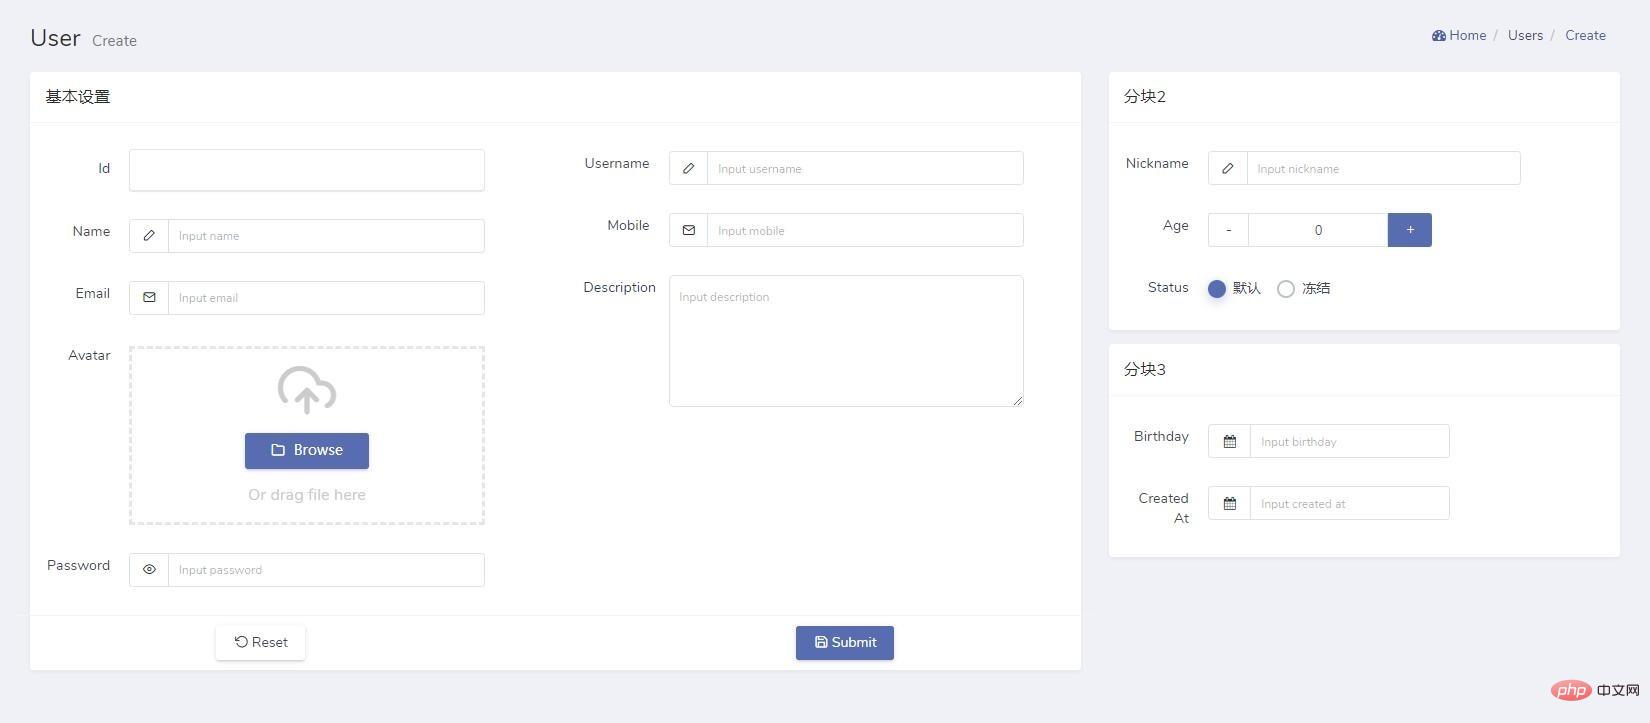
Task: Click the pencil icon beside the Nickname field
Action: pos(1228,168)
